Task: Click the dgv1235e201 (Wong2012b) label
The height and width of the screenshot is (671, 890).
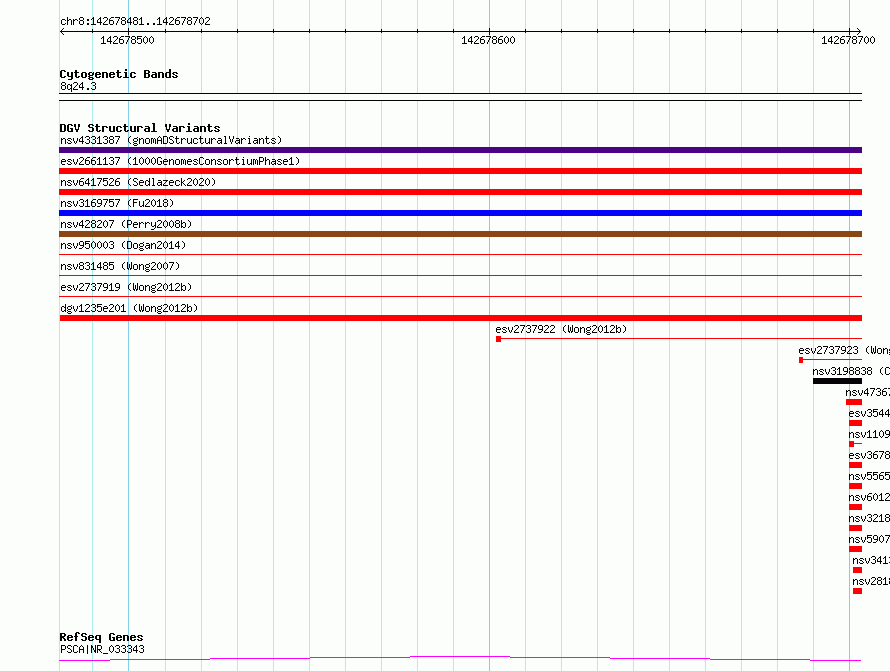Action: 129,308
